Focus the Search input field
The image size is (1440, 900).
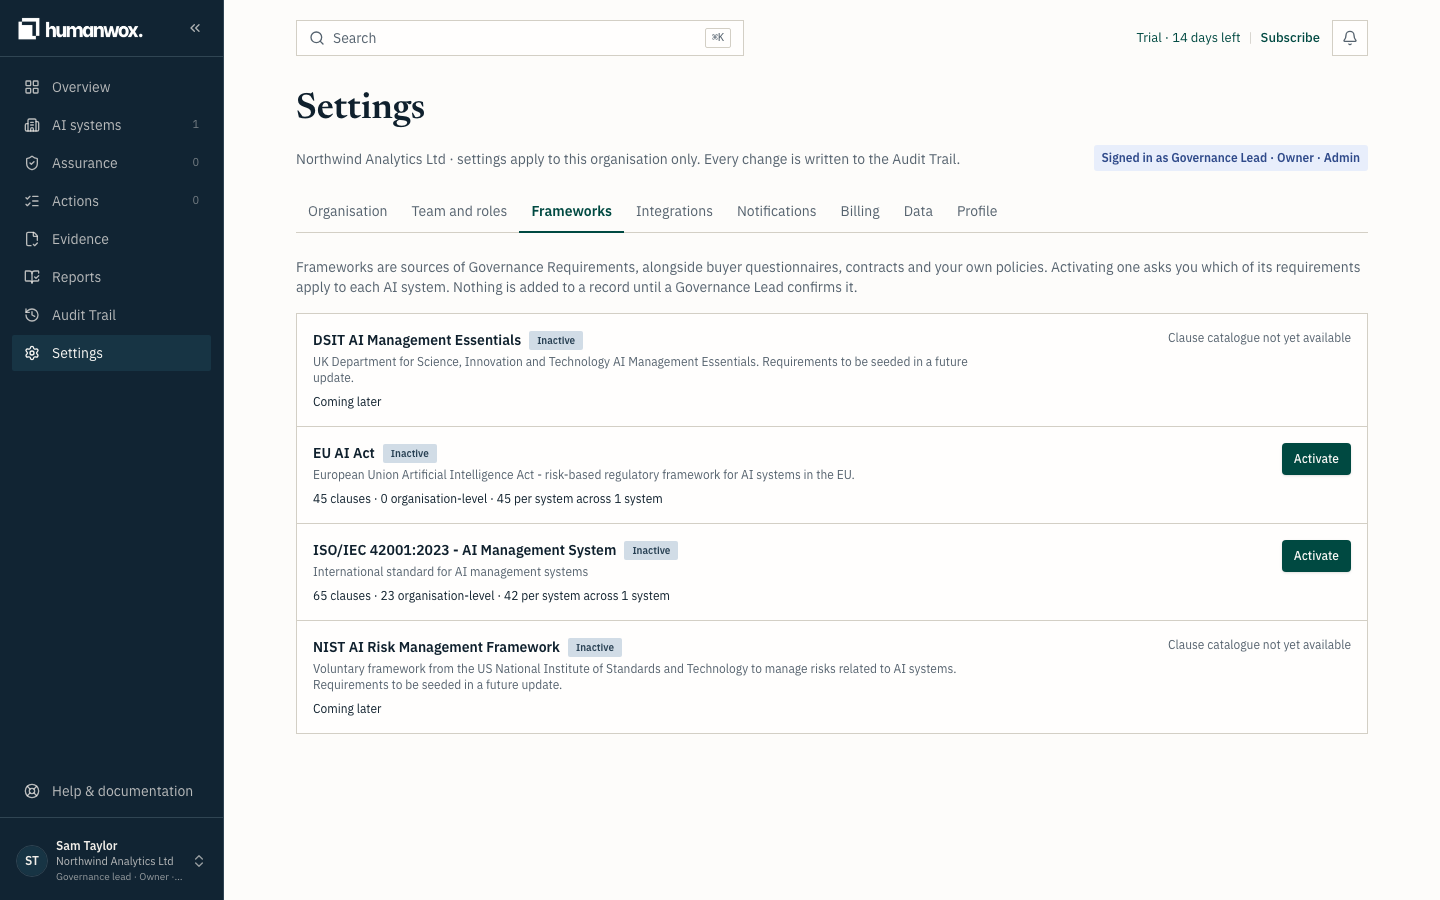click(520, 38)
